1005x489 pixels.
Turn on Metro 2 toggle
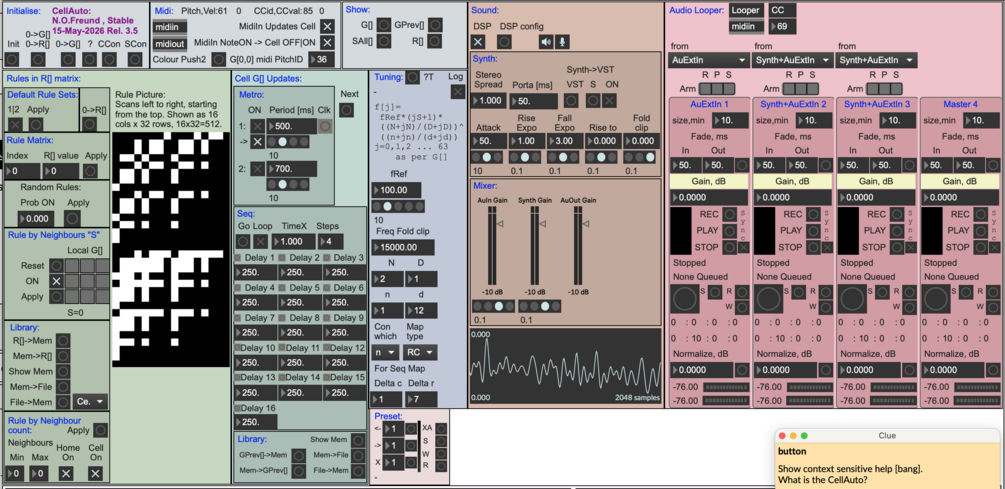click(x=257, y=169)
